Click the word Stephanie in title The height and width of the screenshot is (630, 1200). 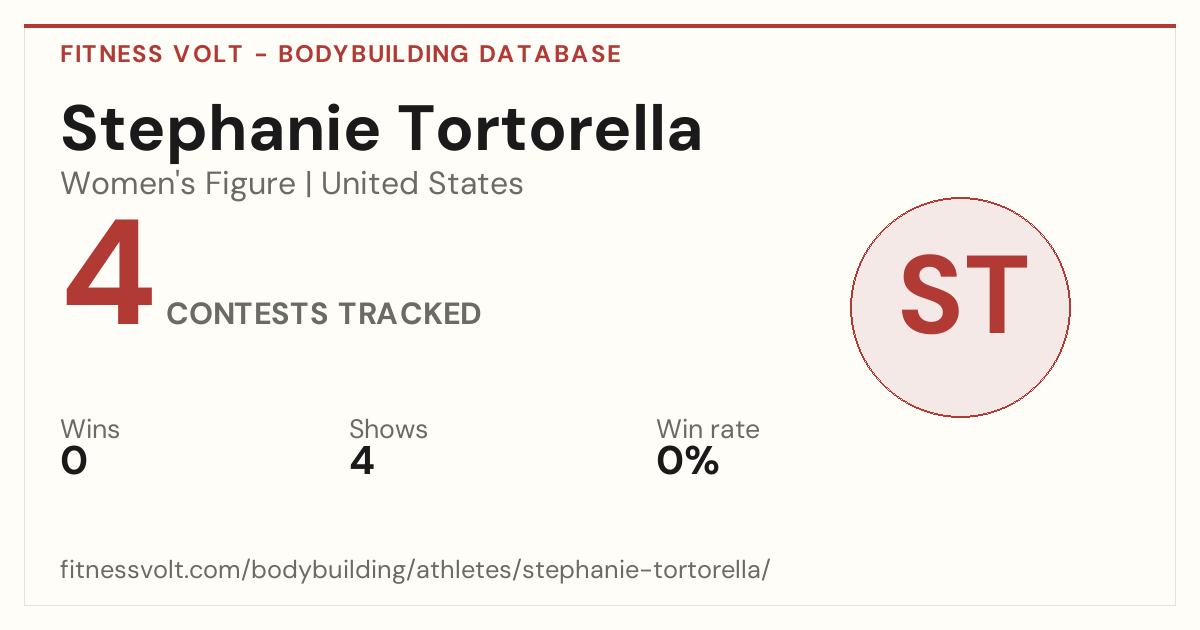pyautogui.click(x=220, y=130)
